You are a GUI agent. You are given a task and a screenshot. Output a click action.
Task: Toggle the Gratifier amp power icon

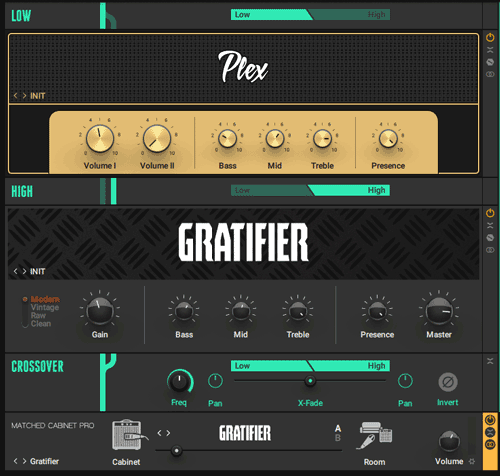490,213
